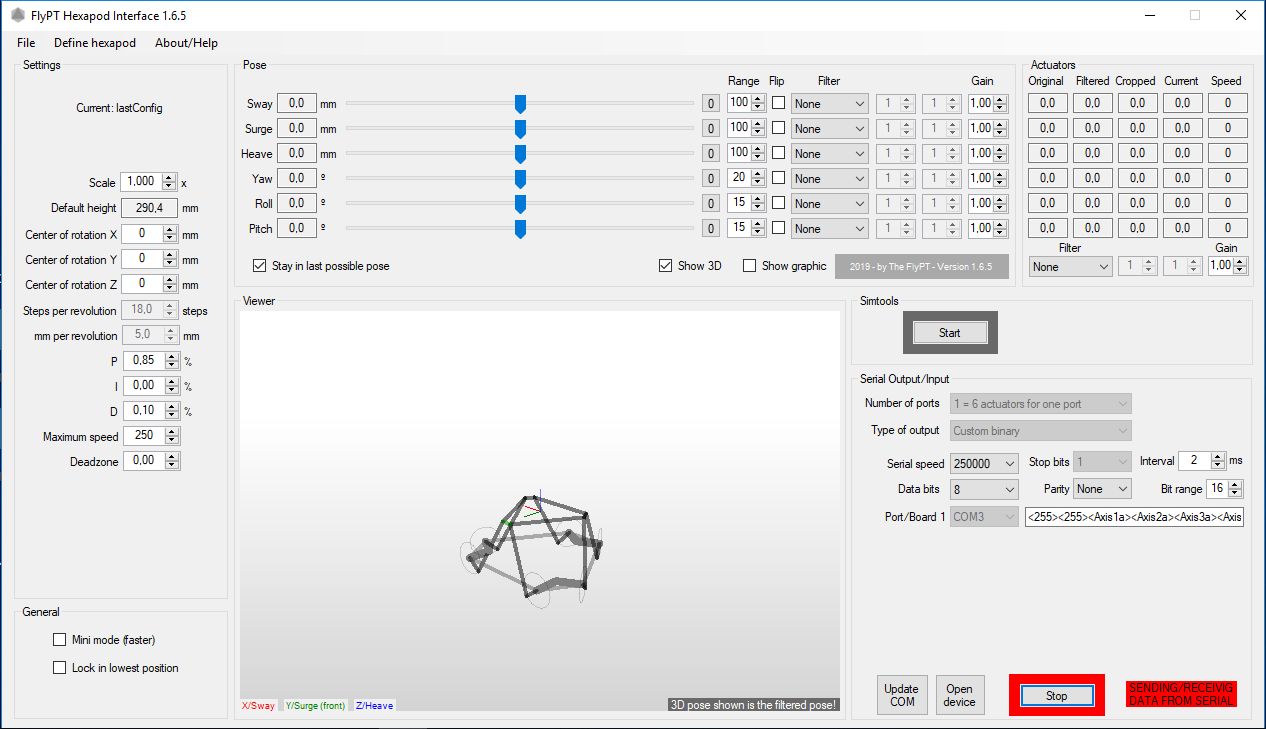Enable Mini mode (faster)
Image resolution: width=1266 pixels, height=729 pixels.
pos(59,640)
